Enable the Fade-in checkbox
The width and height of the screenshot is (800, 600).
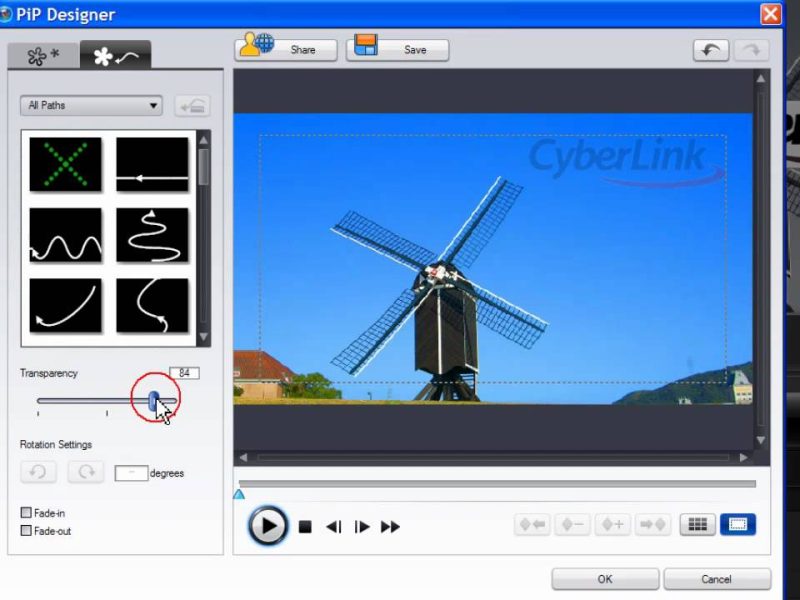click(26, 512)
